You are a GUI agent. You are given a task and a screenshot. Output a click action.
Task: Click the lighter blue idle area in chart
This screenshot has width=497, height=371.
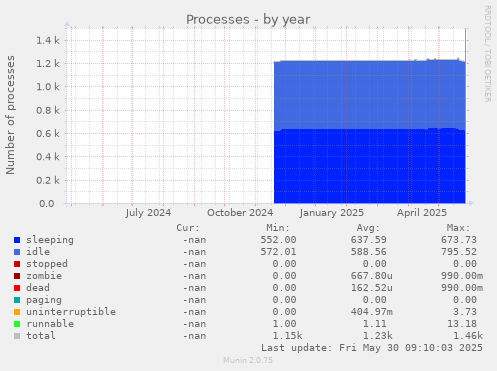pos(369,95)
